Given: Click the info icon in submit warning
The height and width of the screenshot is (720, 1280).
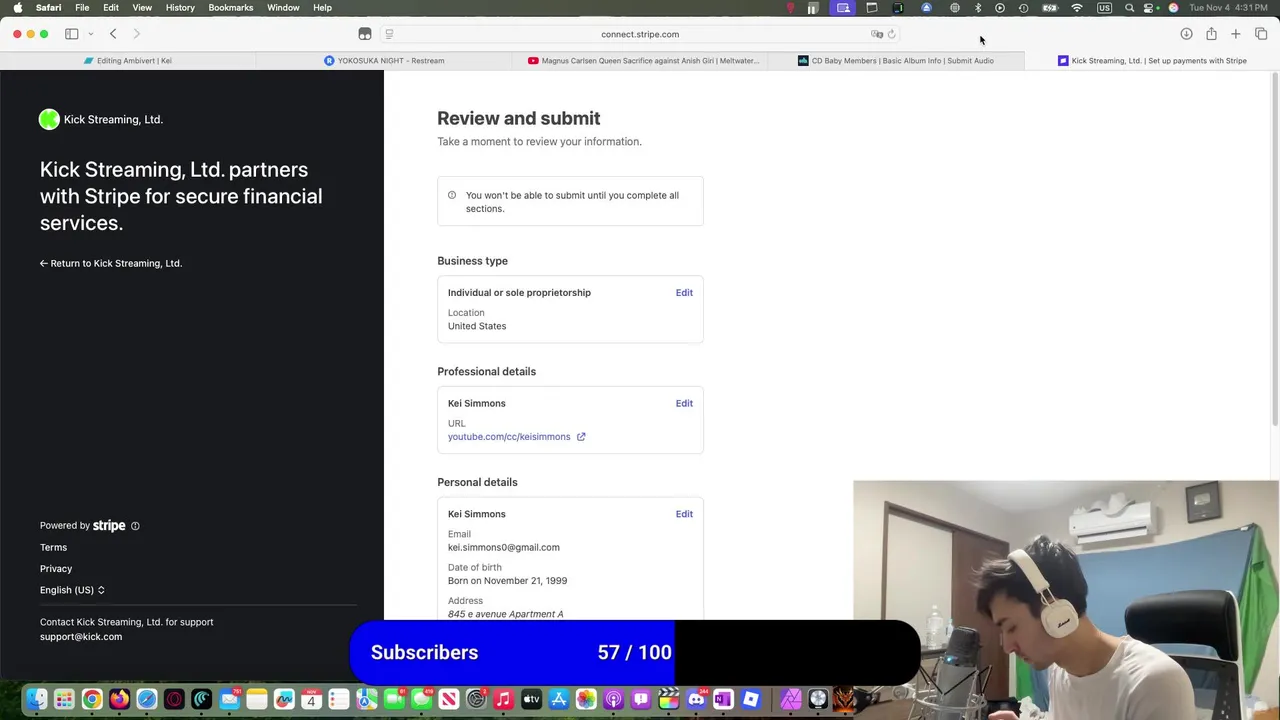Looking at the screenshot, I should (452, 195).
